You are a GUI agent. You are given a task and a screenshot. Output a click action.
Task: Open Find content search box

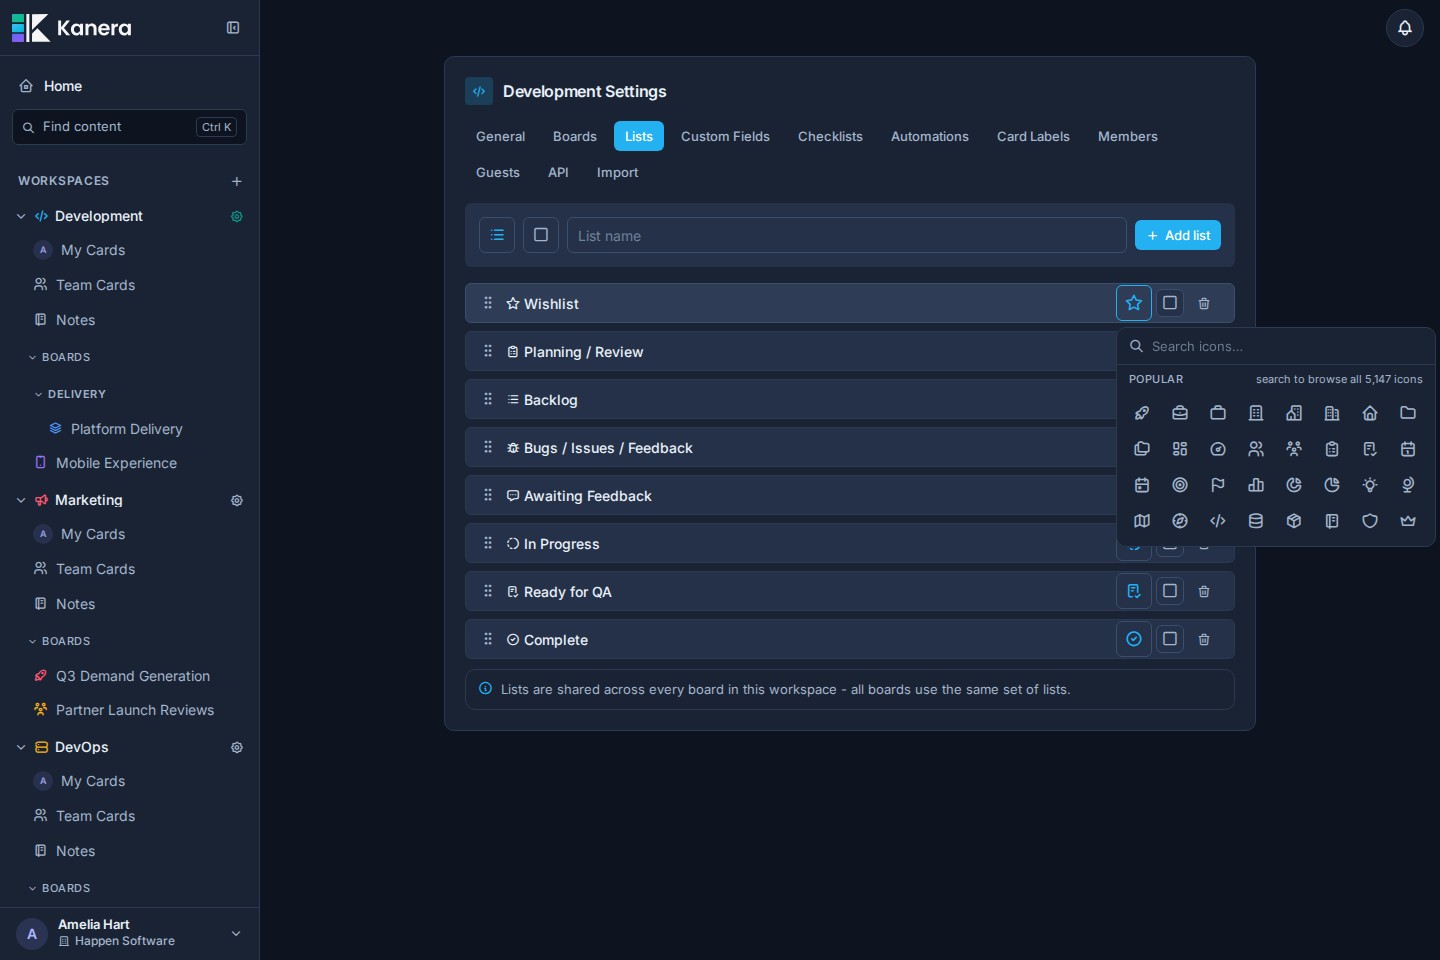click(129, 127)
